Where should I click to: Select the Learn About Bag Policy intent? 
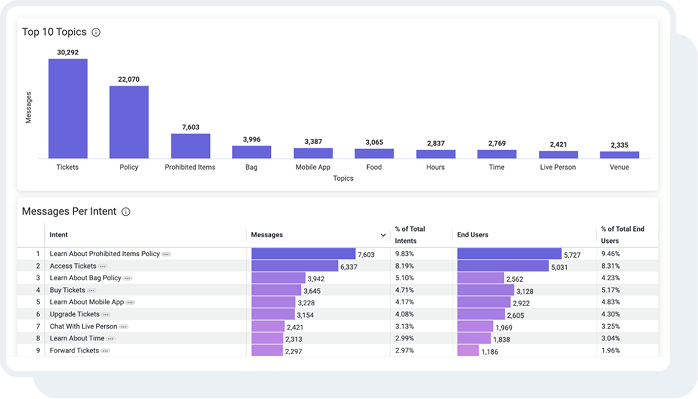pyautogui.click(x=85, y=278)
